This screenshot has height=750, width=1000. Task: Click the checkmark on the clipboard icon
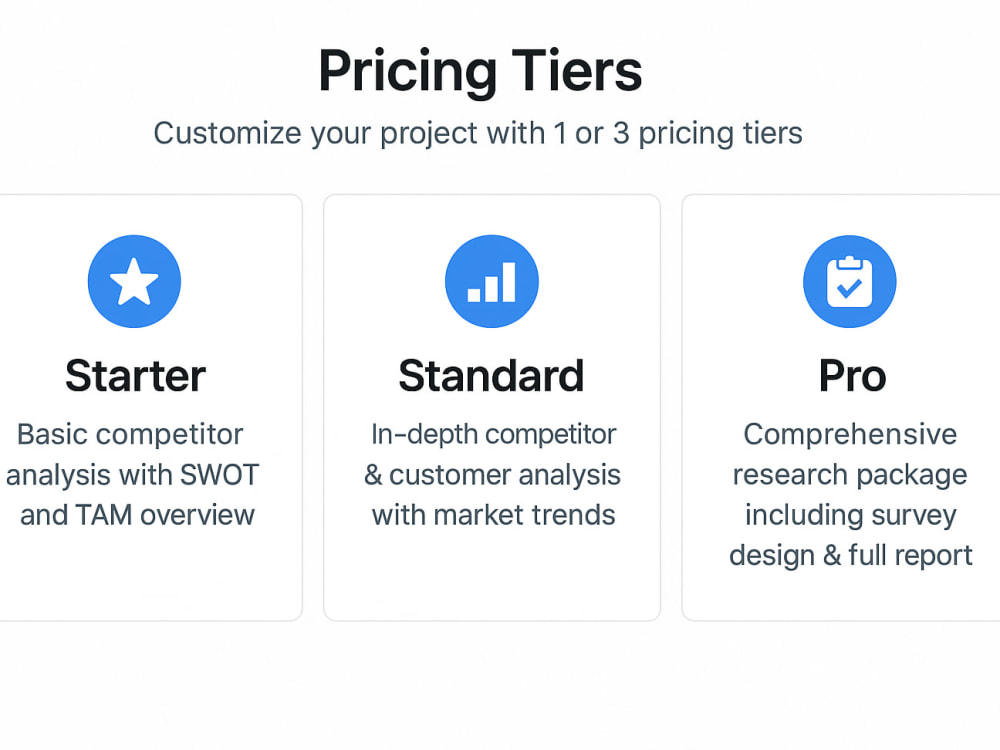point(849,289)
